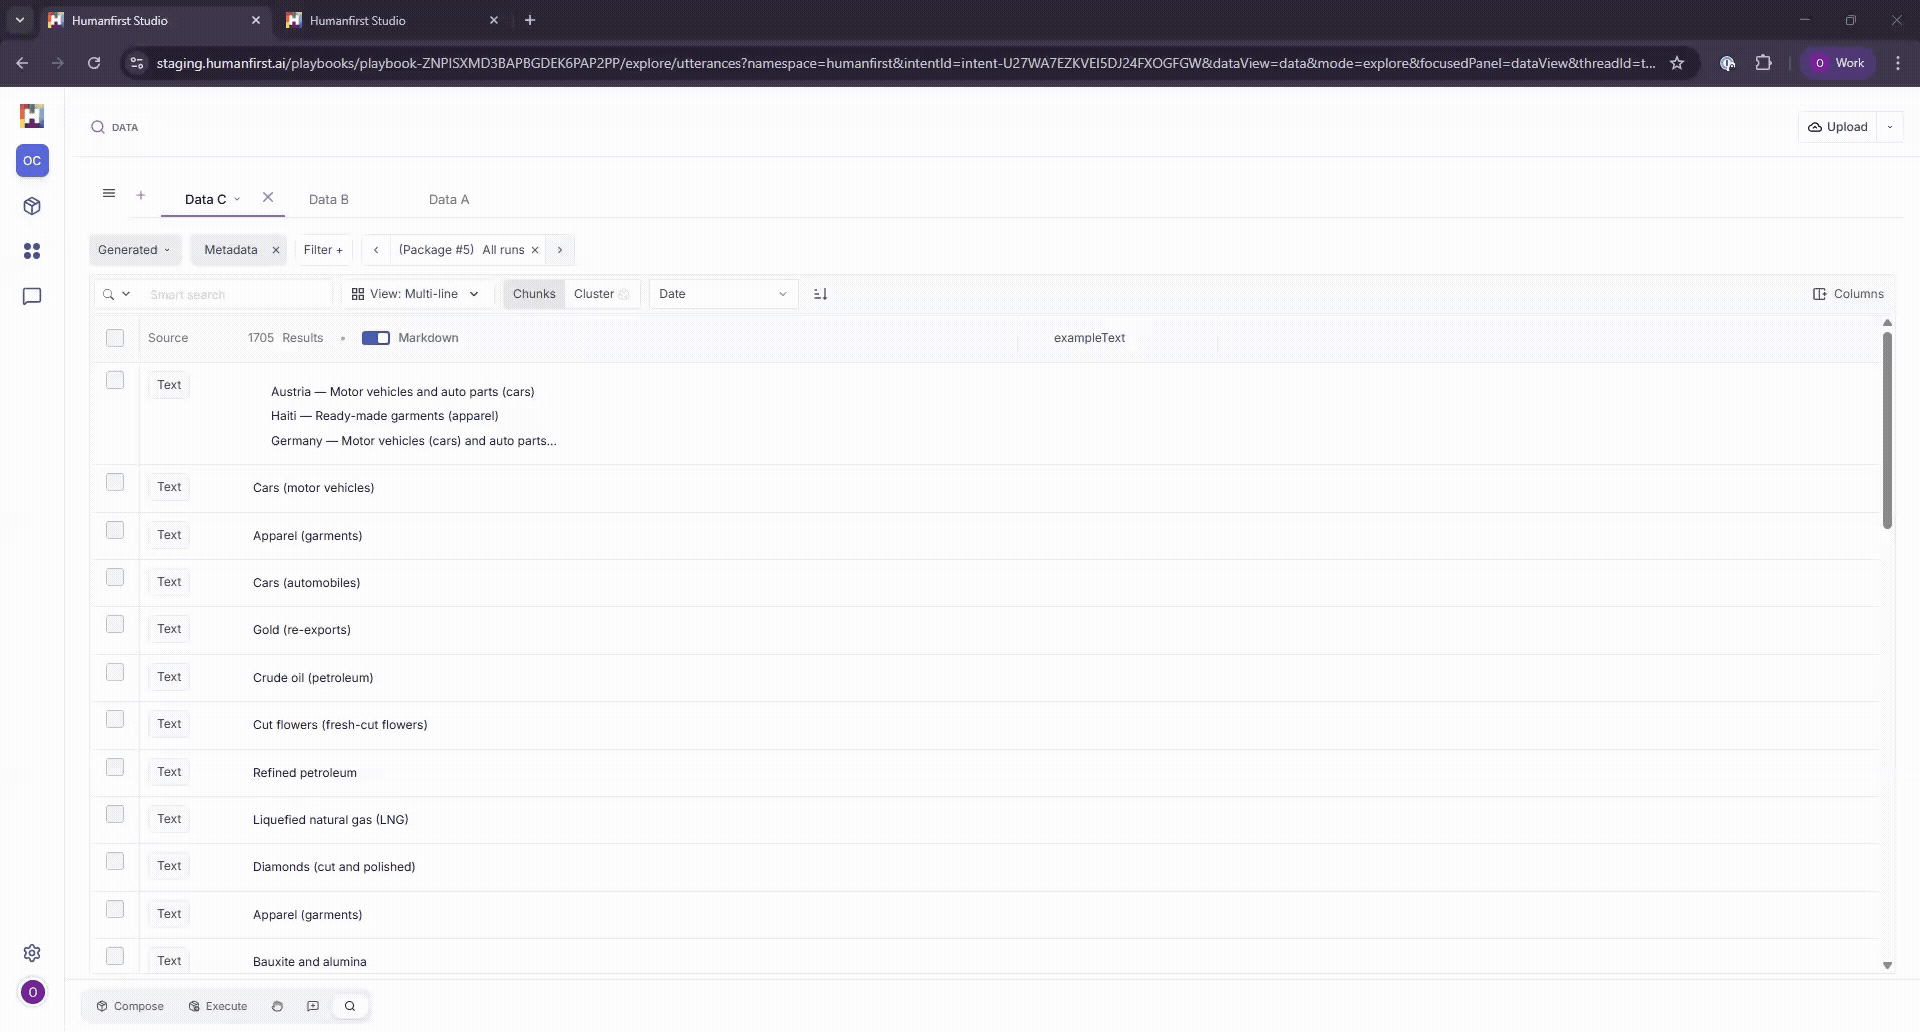
Task: Toggle the Markdown switch
Action: (375, 338)
